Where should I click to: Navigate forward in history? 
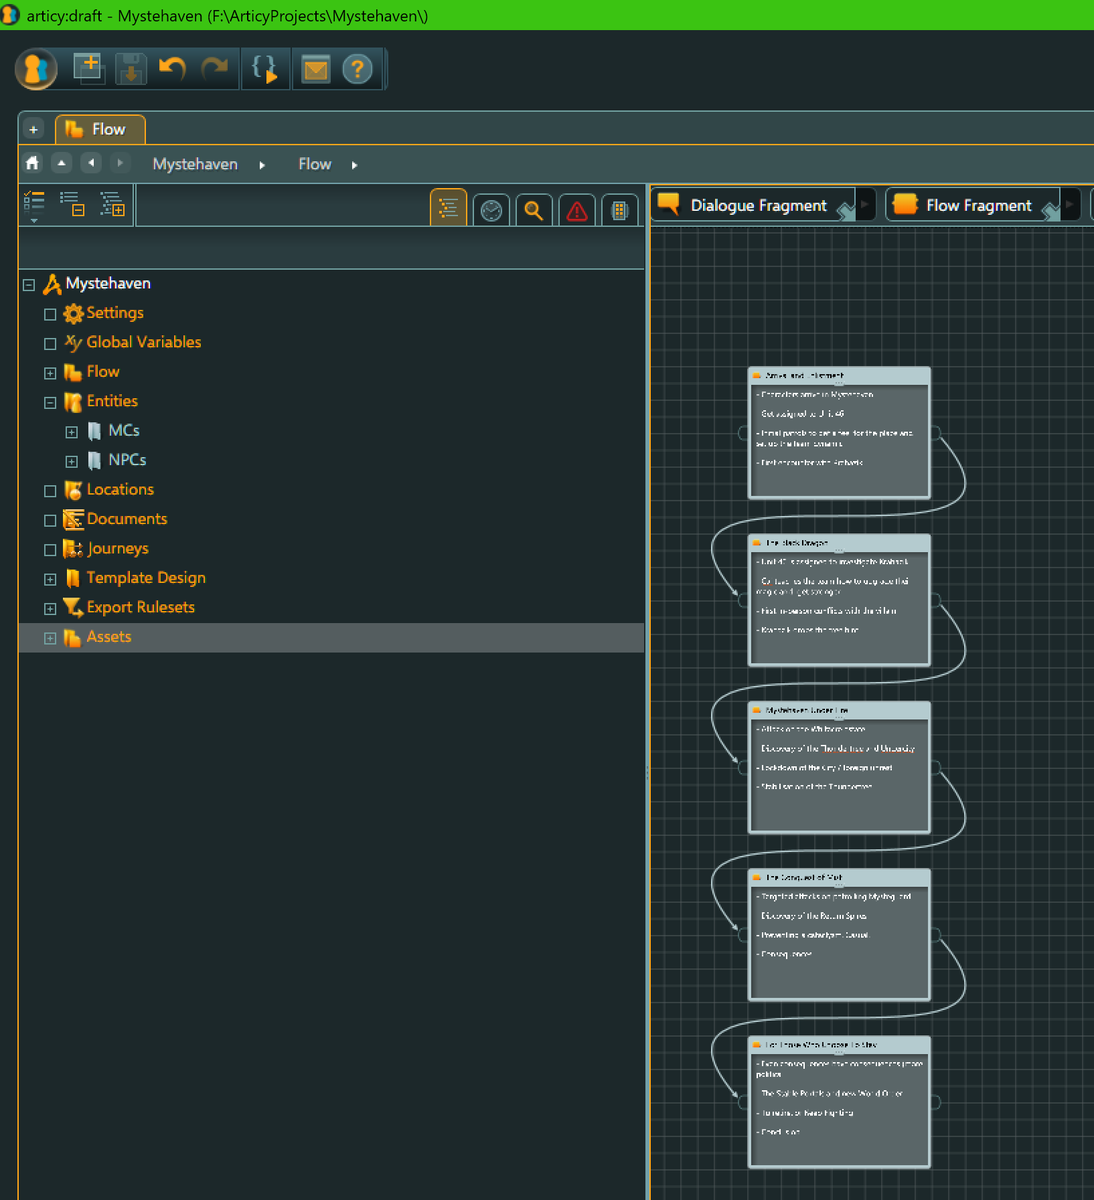(120, 163)
